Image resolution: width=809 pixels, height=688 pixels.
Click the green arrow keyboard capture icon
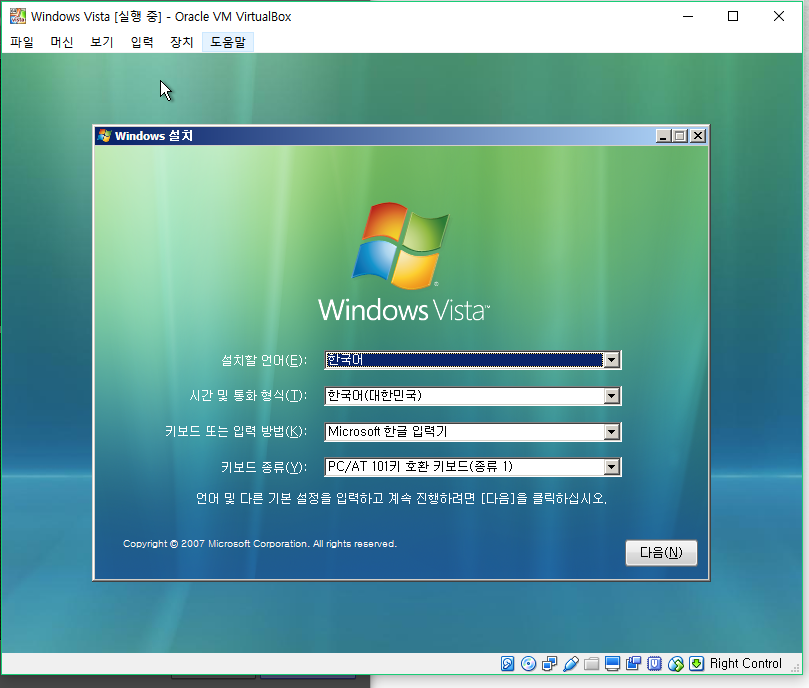tap(696, 664)
